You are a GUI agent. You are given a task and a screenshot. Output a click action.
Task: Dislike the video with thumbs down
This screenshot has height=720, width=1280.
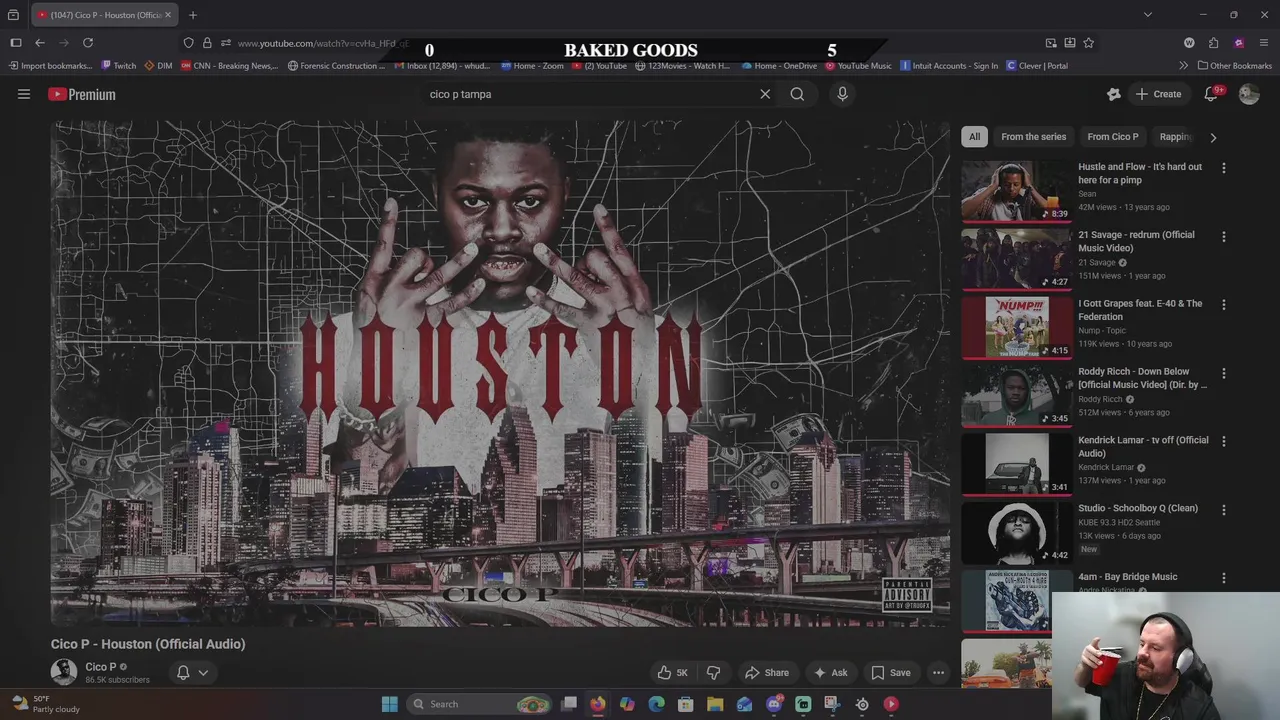(713, 673)
